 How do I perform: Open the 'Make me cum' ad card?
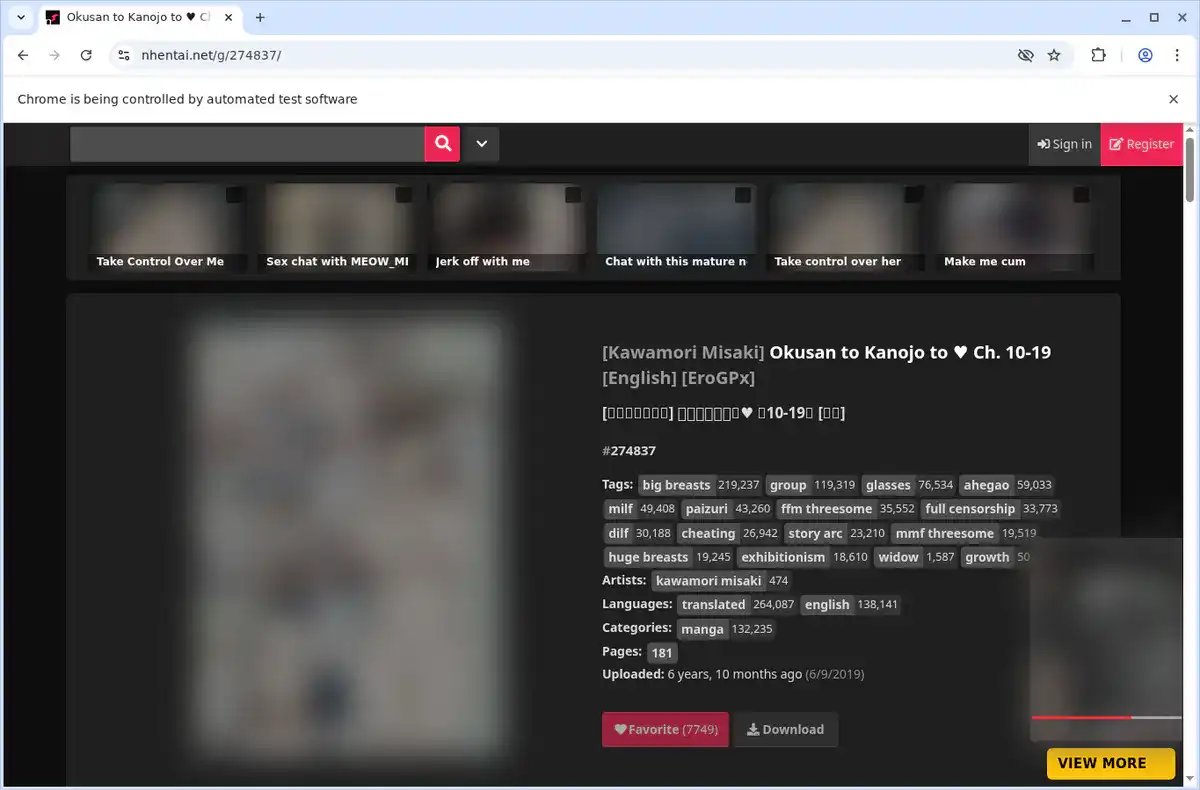click(x=1015, y=228)
